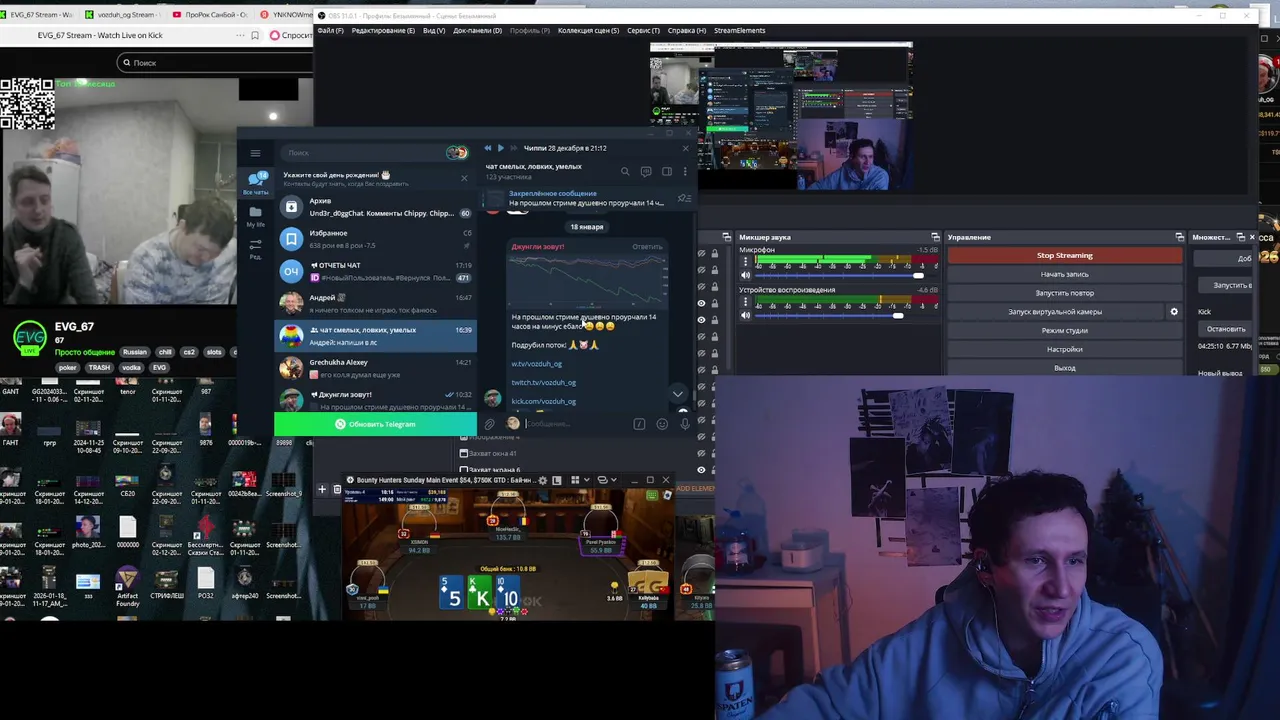Click Stop Streaming in OBS
The image size is (1280, 720).
1065,255
